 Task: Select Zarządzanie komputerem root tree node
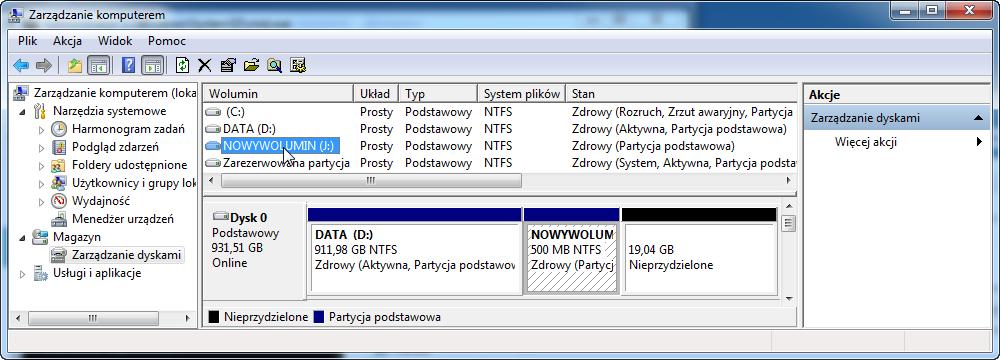tap(115, 93)
